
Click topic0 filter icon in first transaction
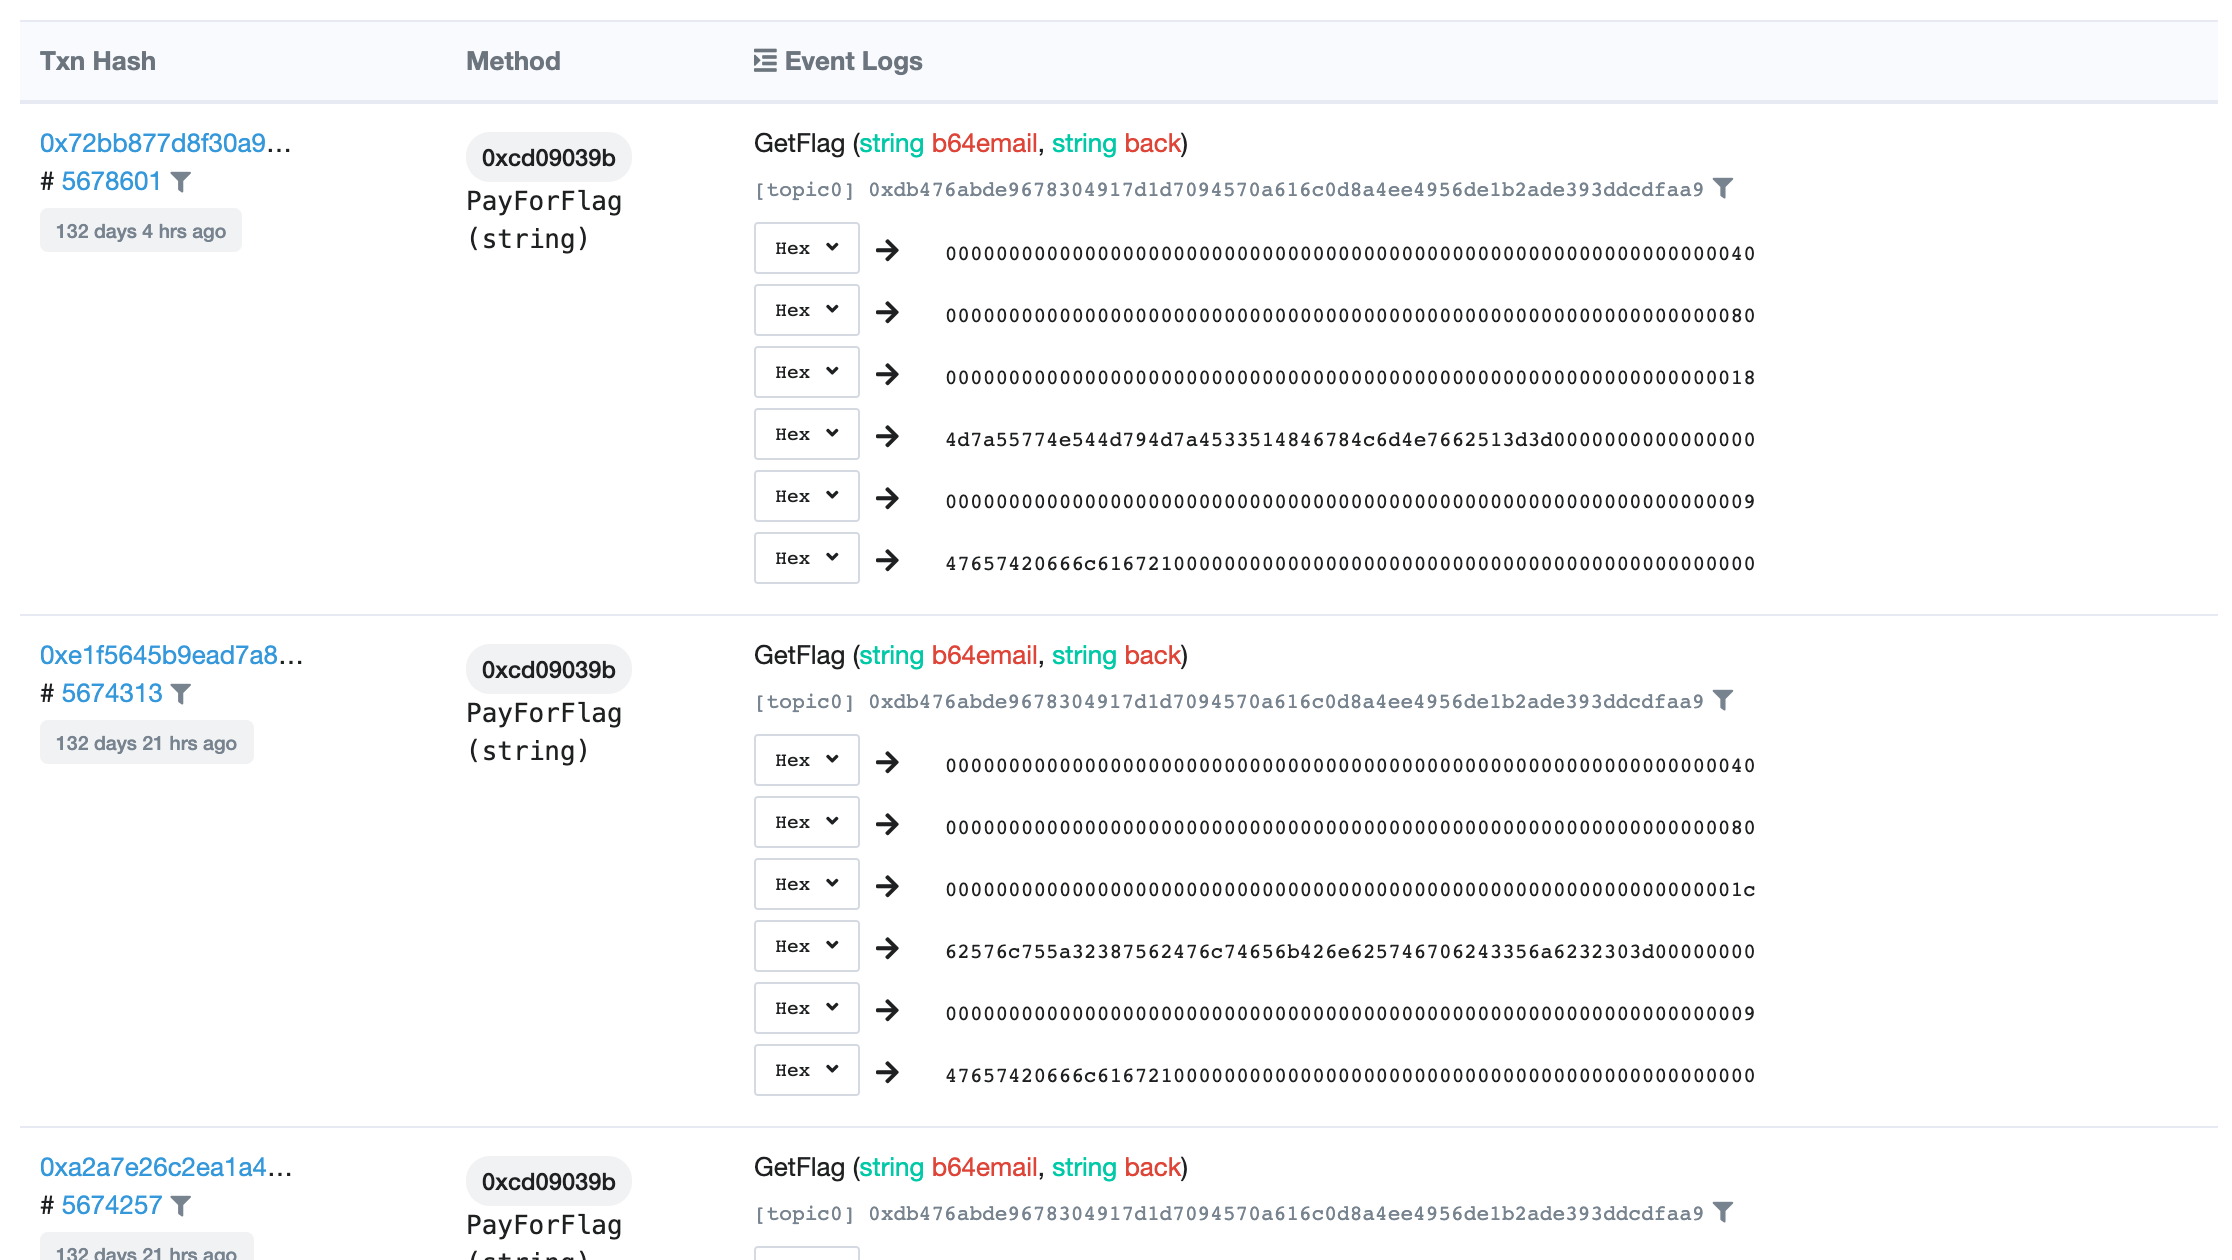tap(1723, 189)
